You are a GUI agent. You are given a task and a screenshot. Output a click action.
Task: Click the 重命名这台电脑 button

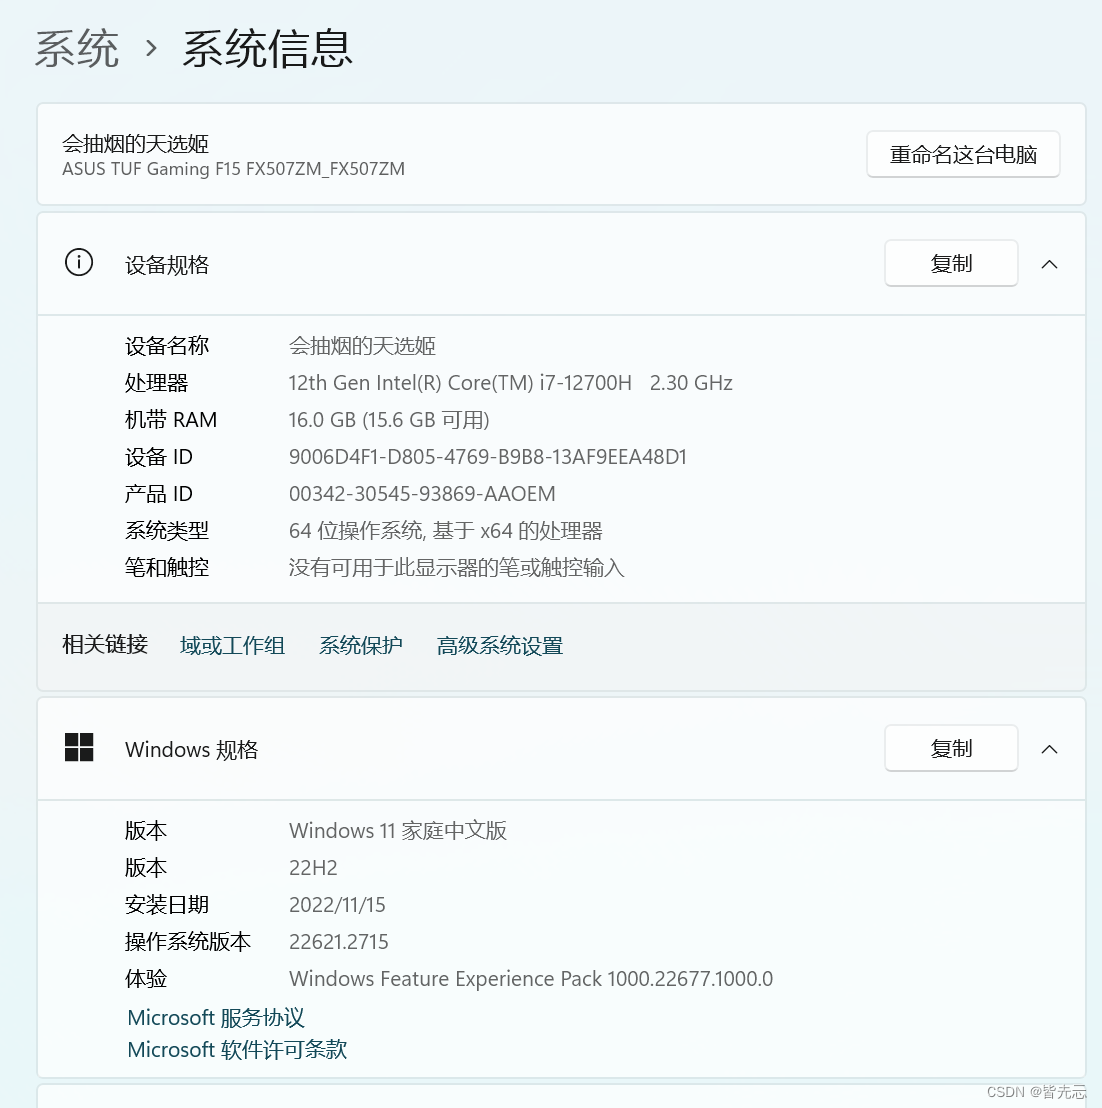point(962,154)
